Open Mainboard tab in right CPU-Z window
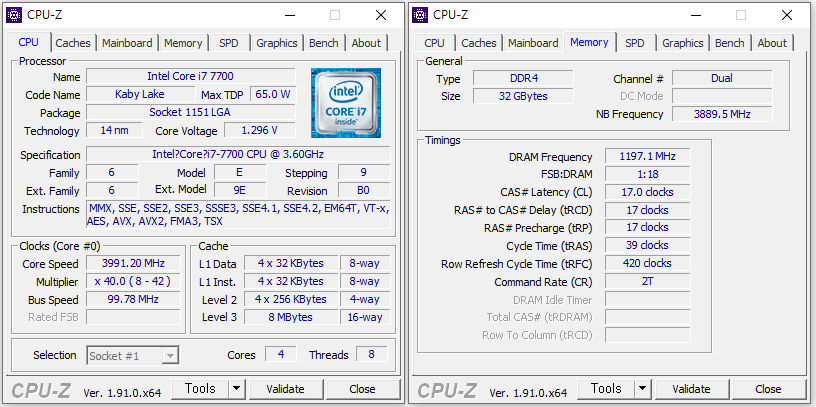 [x=533, y=43]
